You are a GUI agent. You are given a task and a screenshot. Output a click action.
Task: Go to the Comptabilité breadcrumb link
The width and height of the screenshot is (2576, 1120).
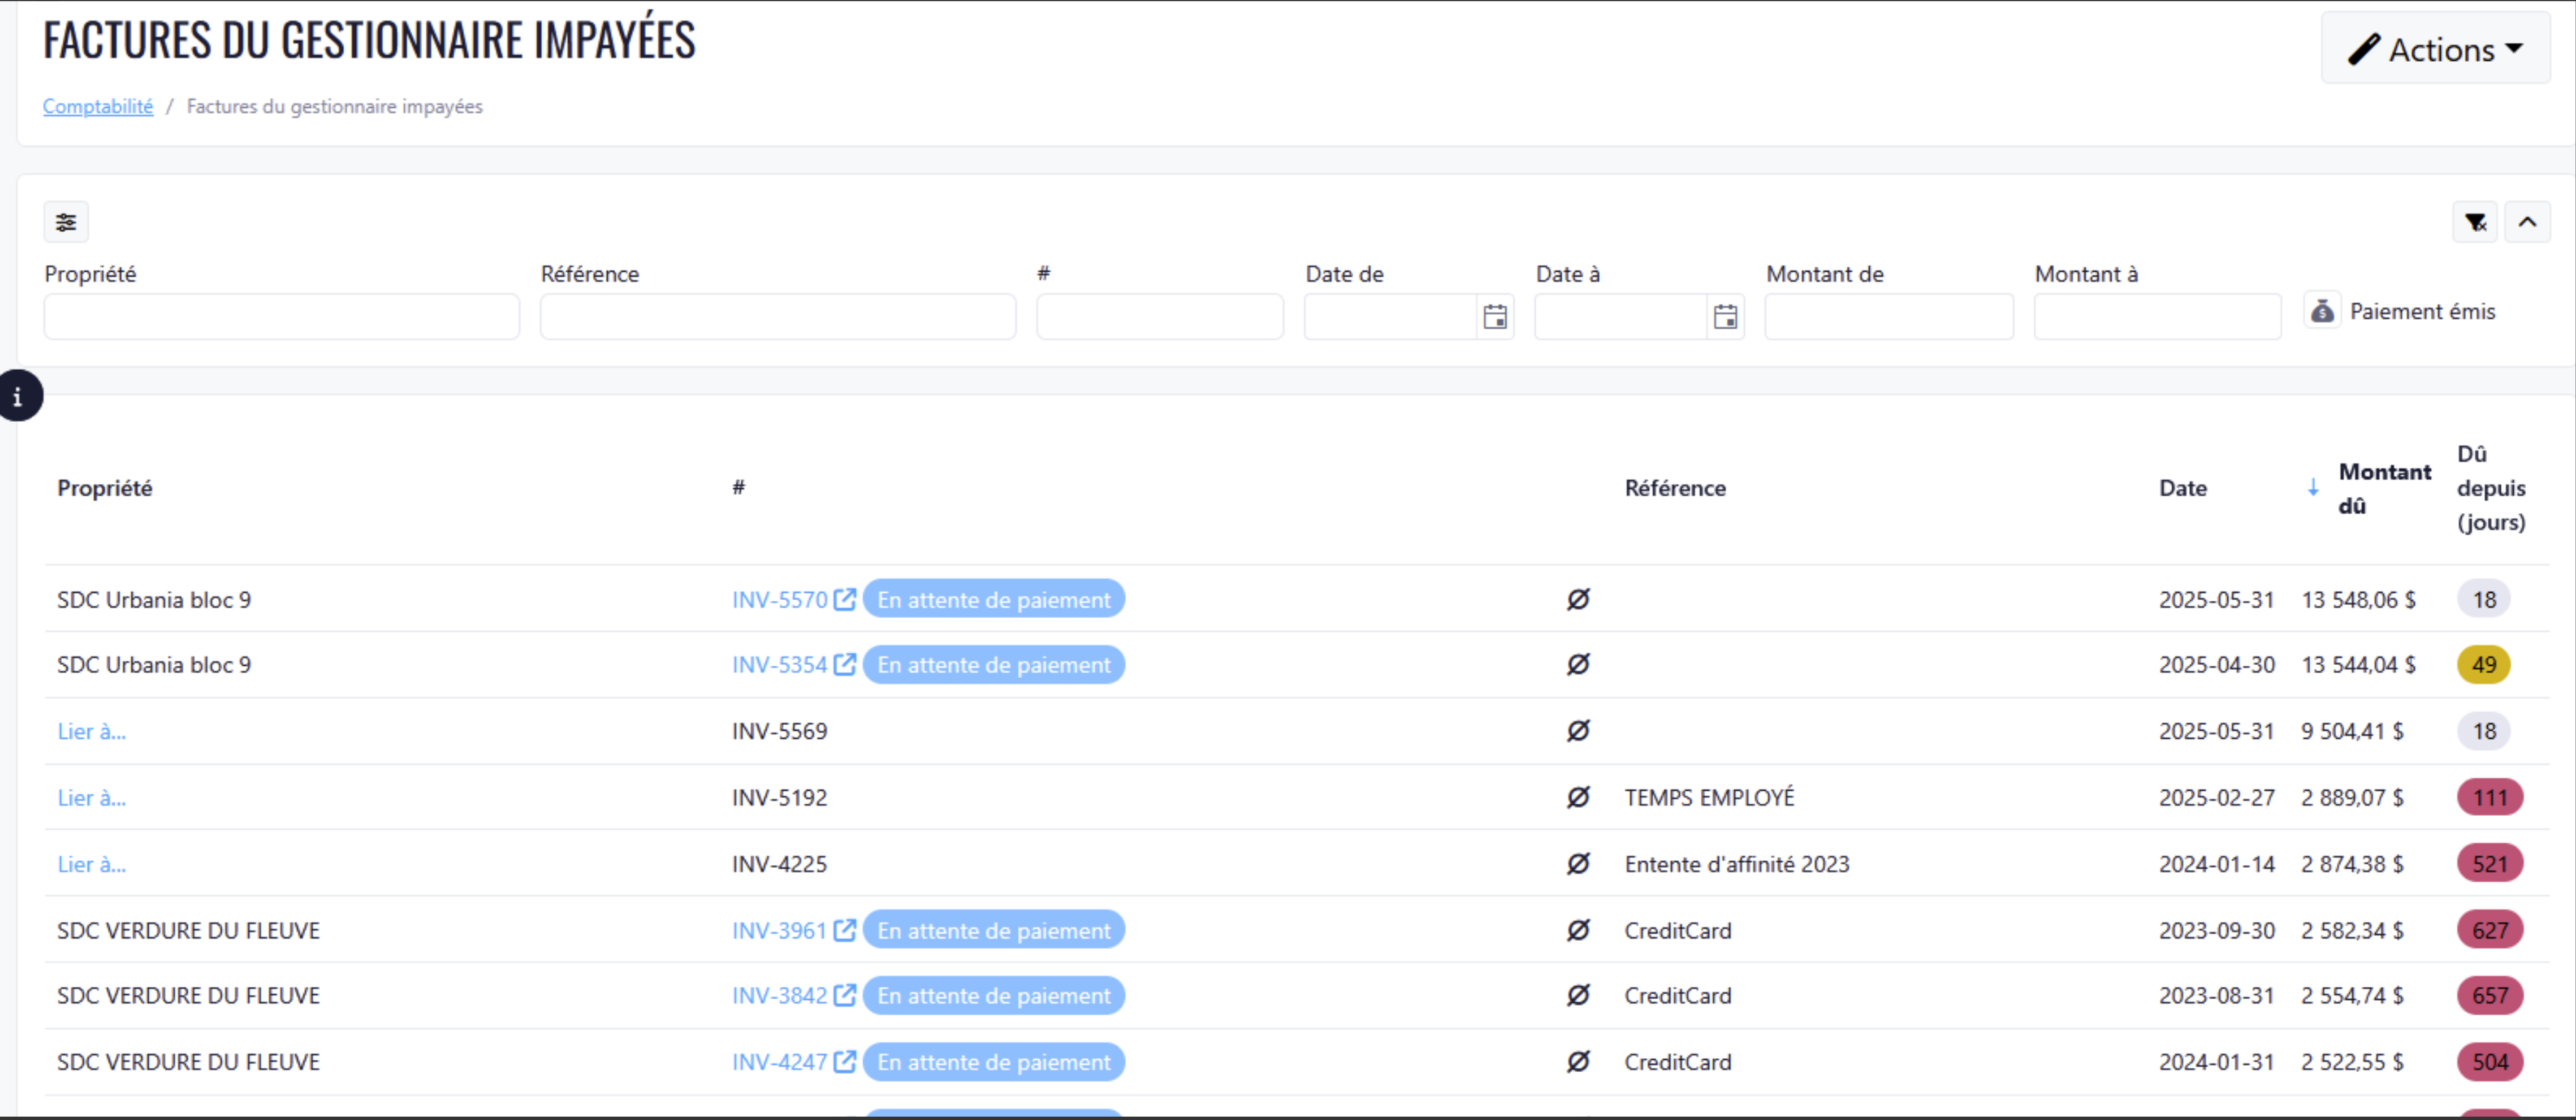[x=98, y=106]
